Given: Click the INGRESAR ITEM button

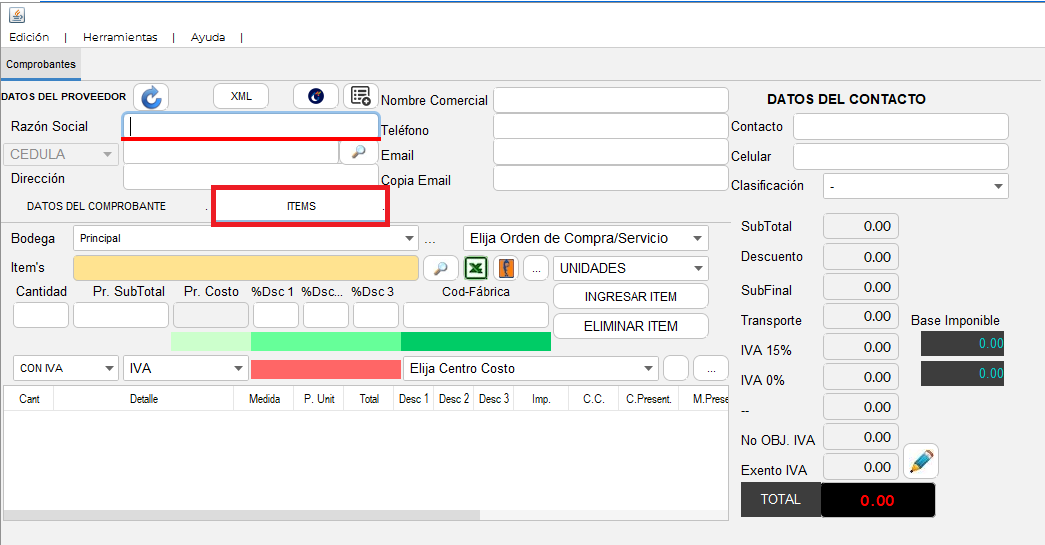Looking at the screenshot, I should (x=630, y=296).
